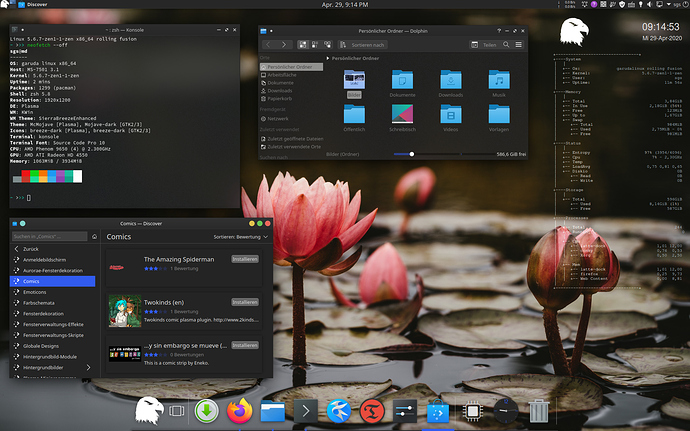Screen dimensions: 690x431
Task: Expand the hidden tray icons arrow
Action: [668, 4]
